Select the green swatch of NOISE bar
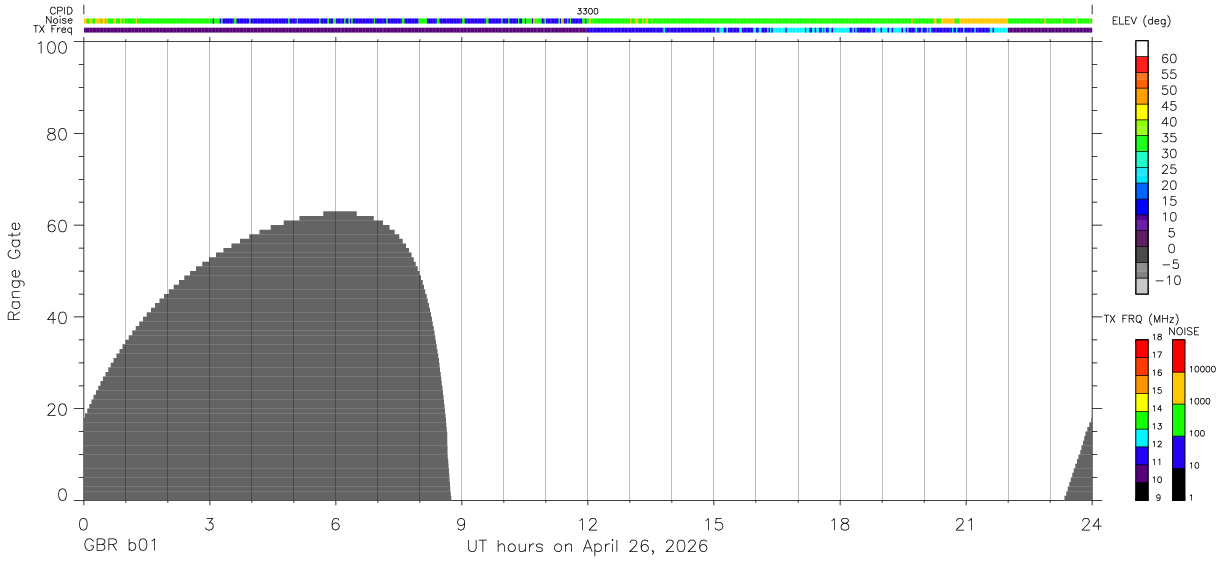Viewport: 1228px width, 567px height. coord(1178,420)
